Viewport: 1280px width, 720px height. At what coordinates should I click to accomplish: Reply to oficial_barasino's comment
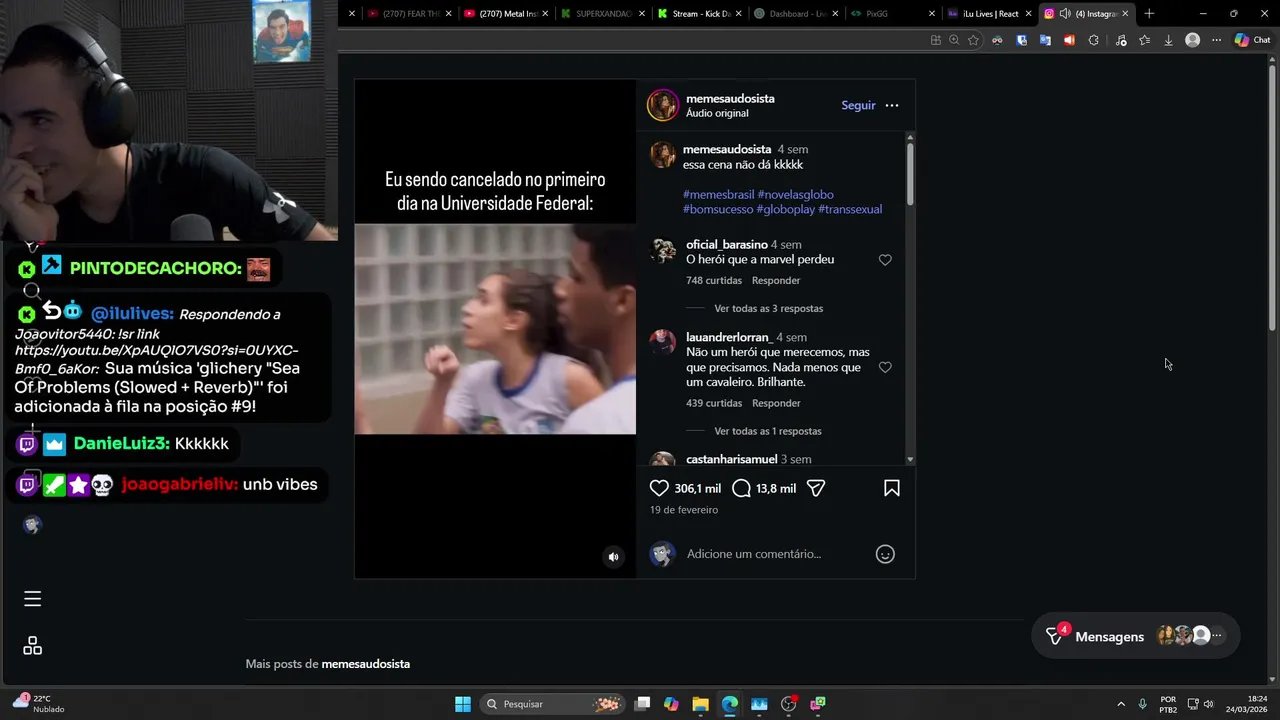tap(776, 280)
